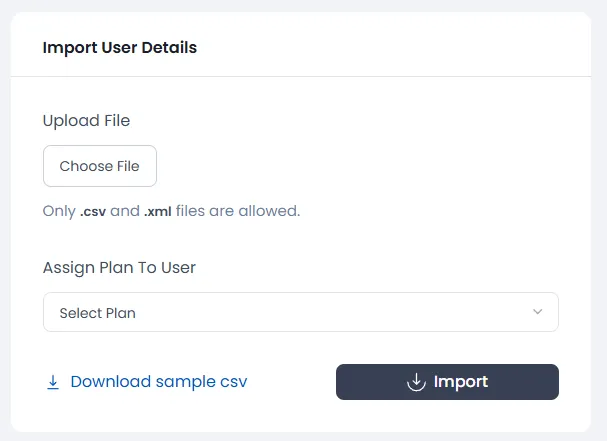Click the "files are allowed" helper text

point(238,211)
